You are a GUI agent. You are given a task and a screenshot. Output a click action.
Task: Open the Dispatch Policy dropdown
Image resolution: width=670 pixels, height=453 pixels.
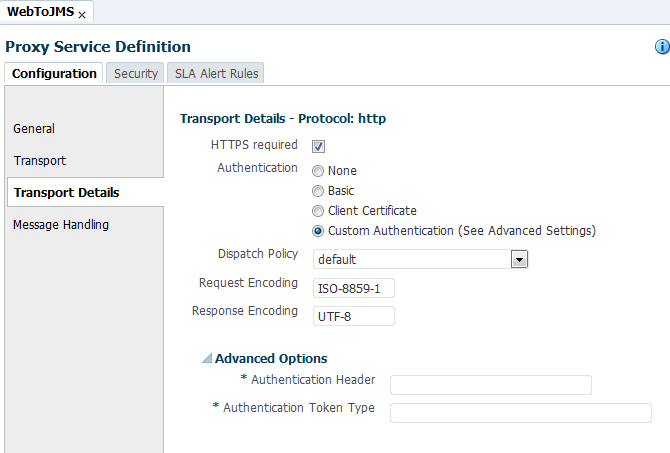click(x=519, y=259)
